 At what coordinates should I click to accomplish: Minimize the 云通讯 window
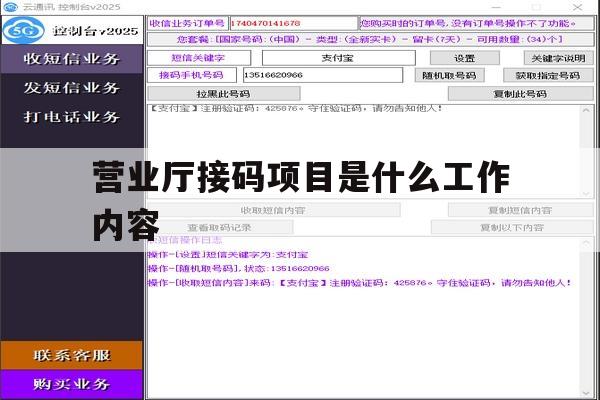pyautogui.click(x=496, y=7)
